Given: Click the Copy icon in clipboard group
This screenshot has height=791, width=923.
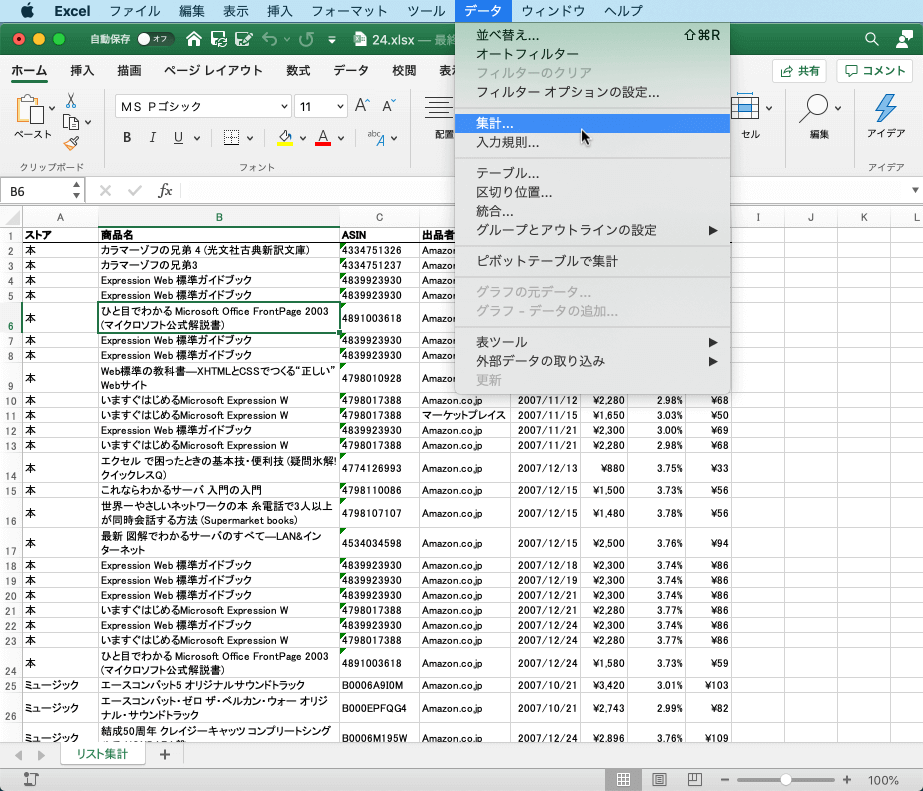Looking at the screenshot, I should pyautogui.click(x=71, y=122).
